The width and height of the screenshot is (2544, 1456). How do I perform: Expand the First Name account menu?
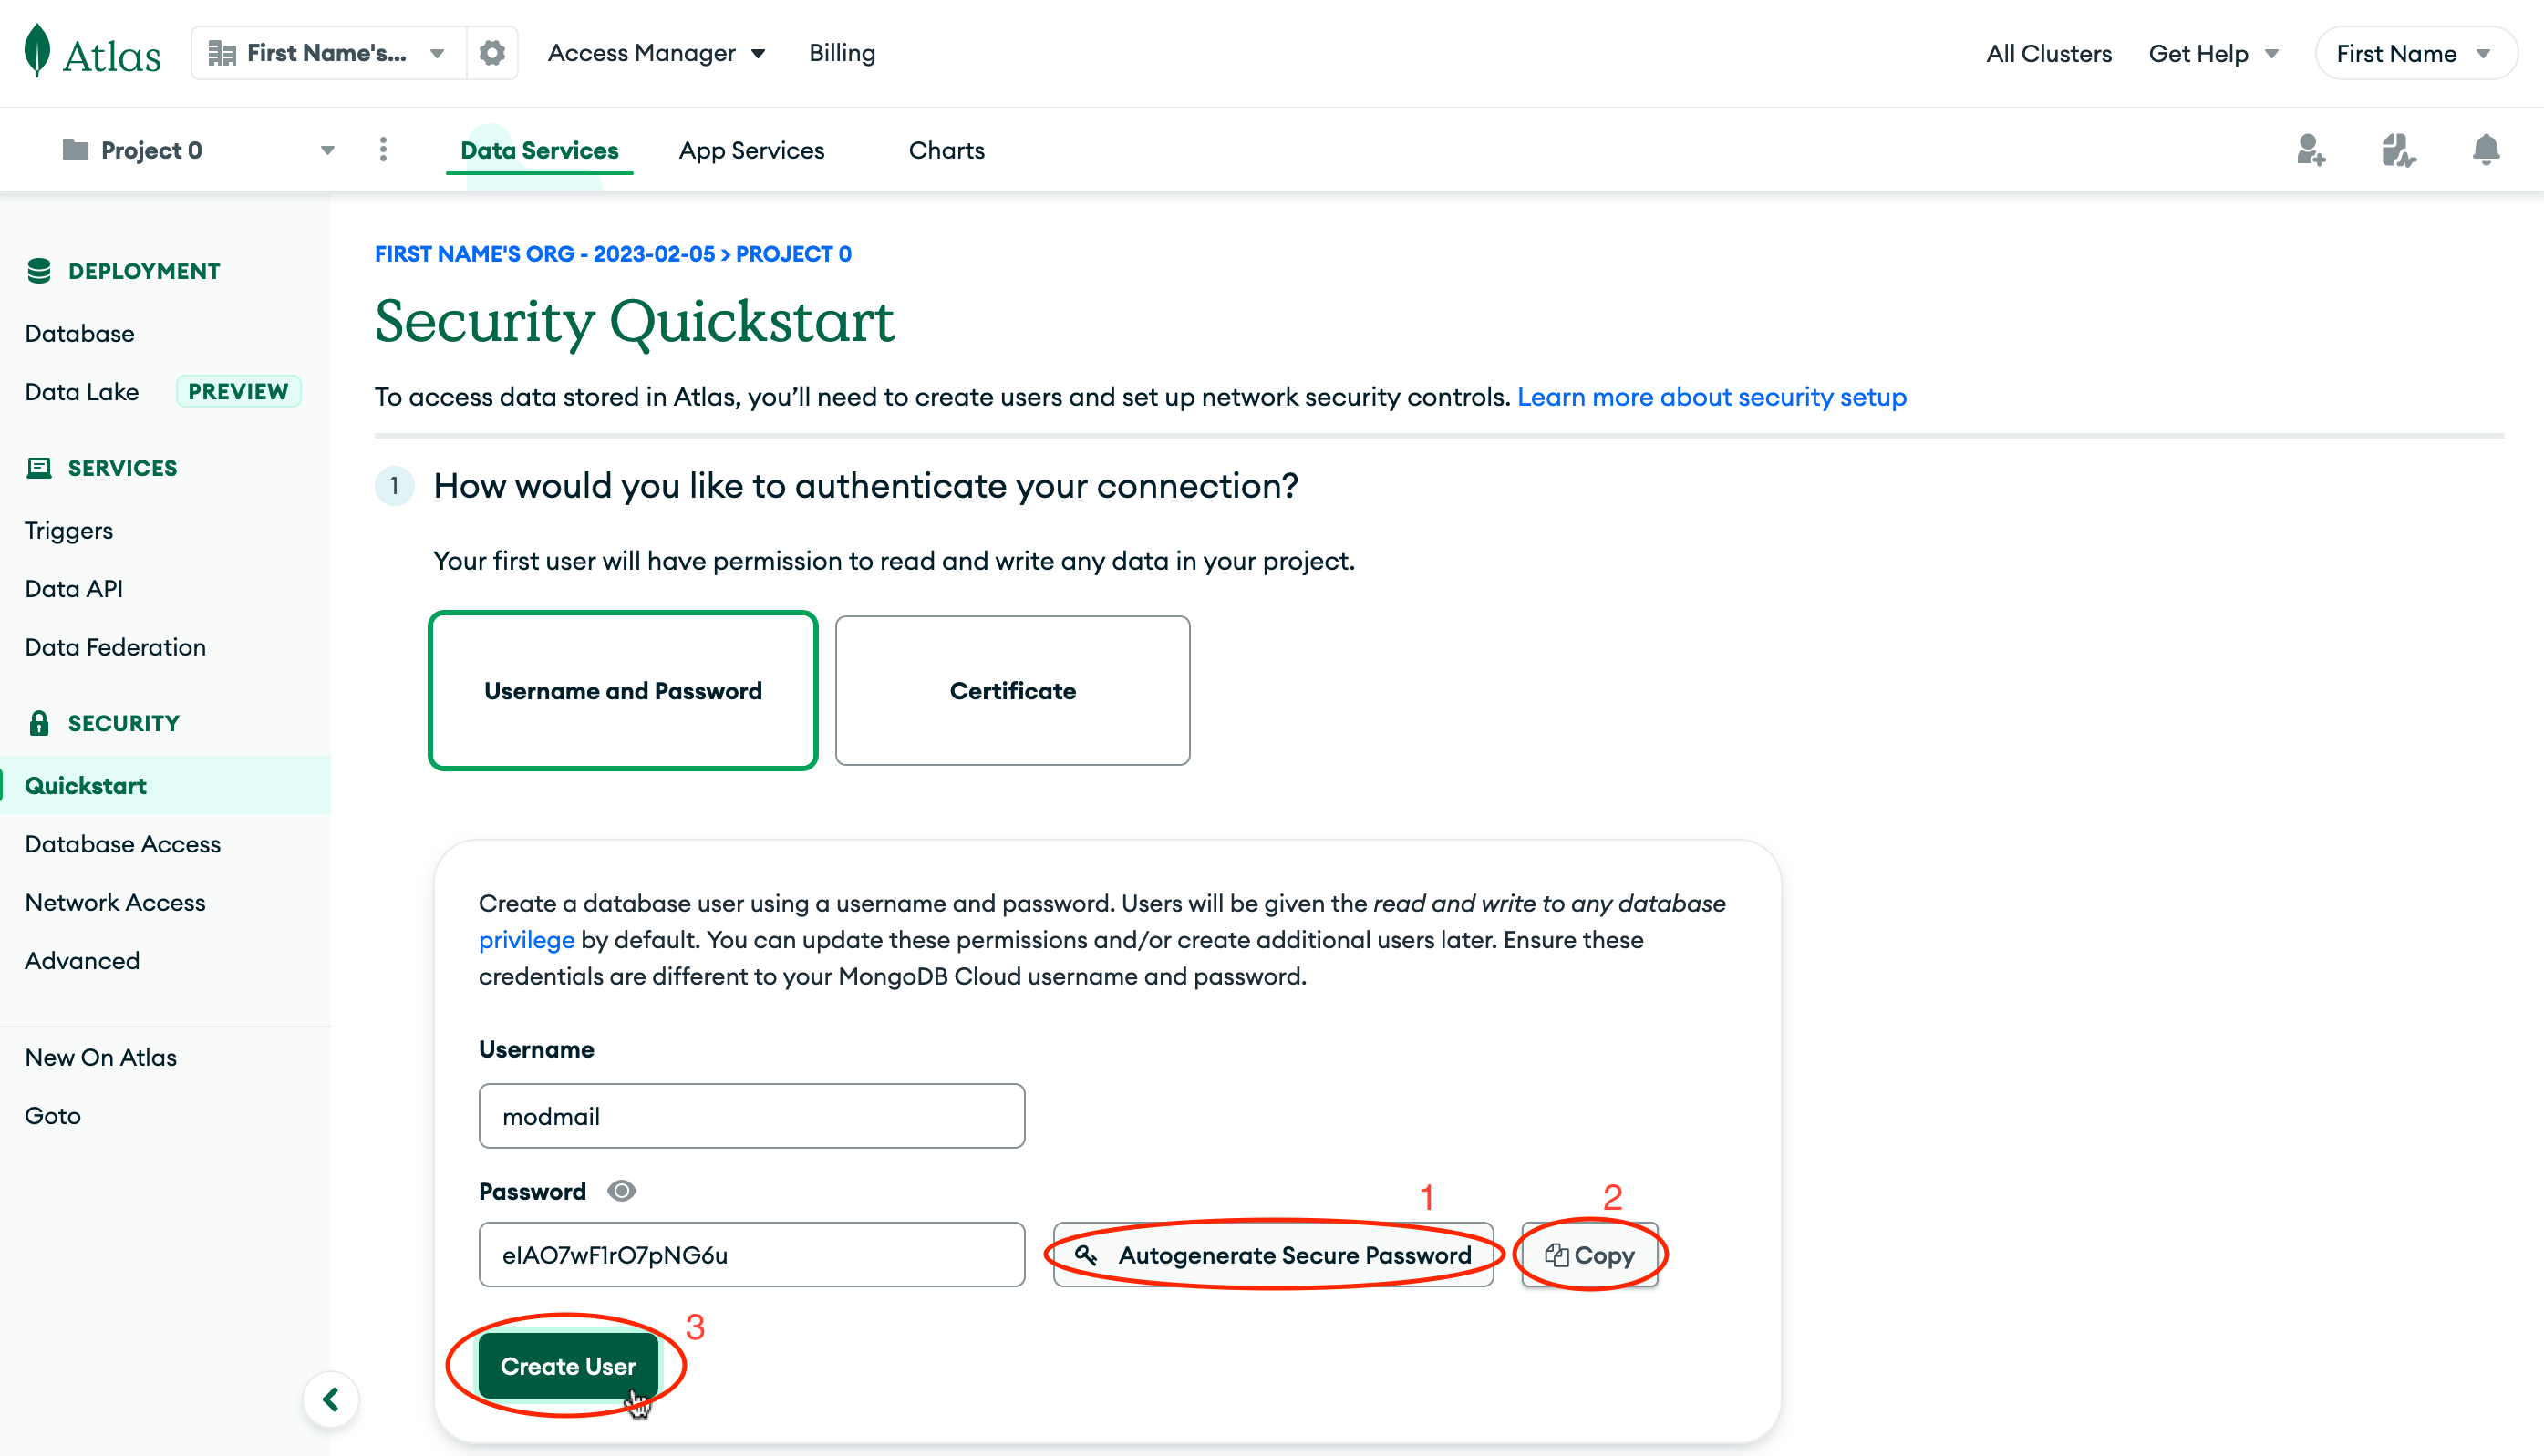pyautogui.click(x=2416, y=52)
